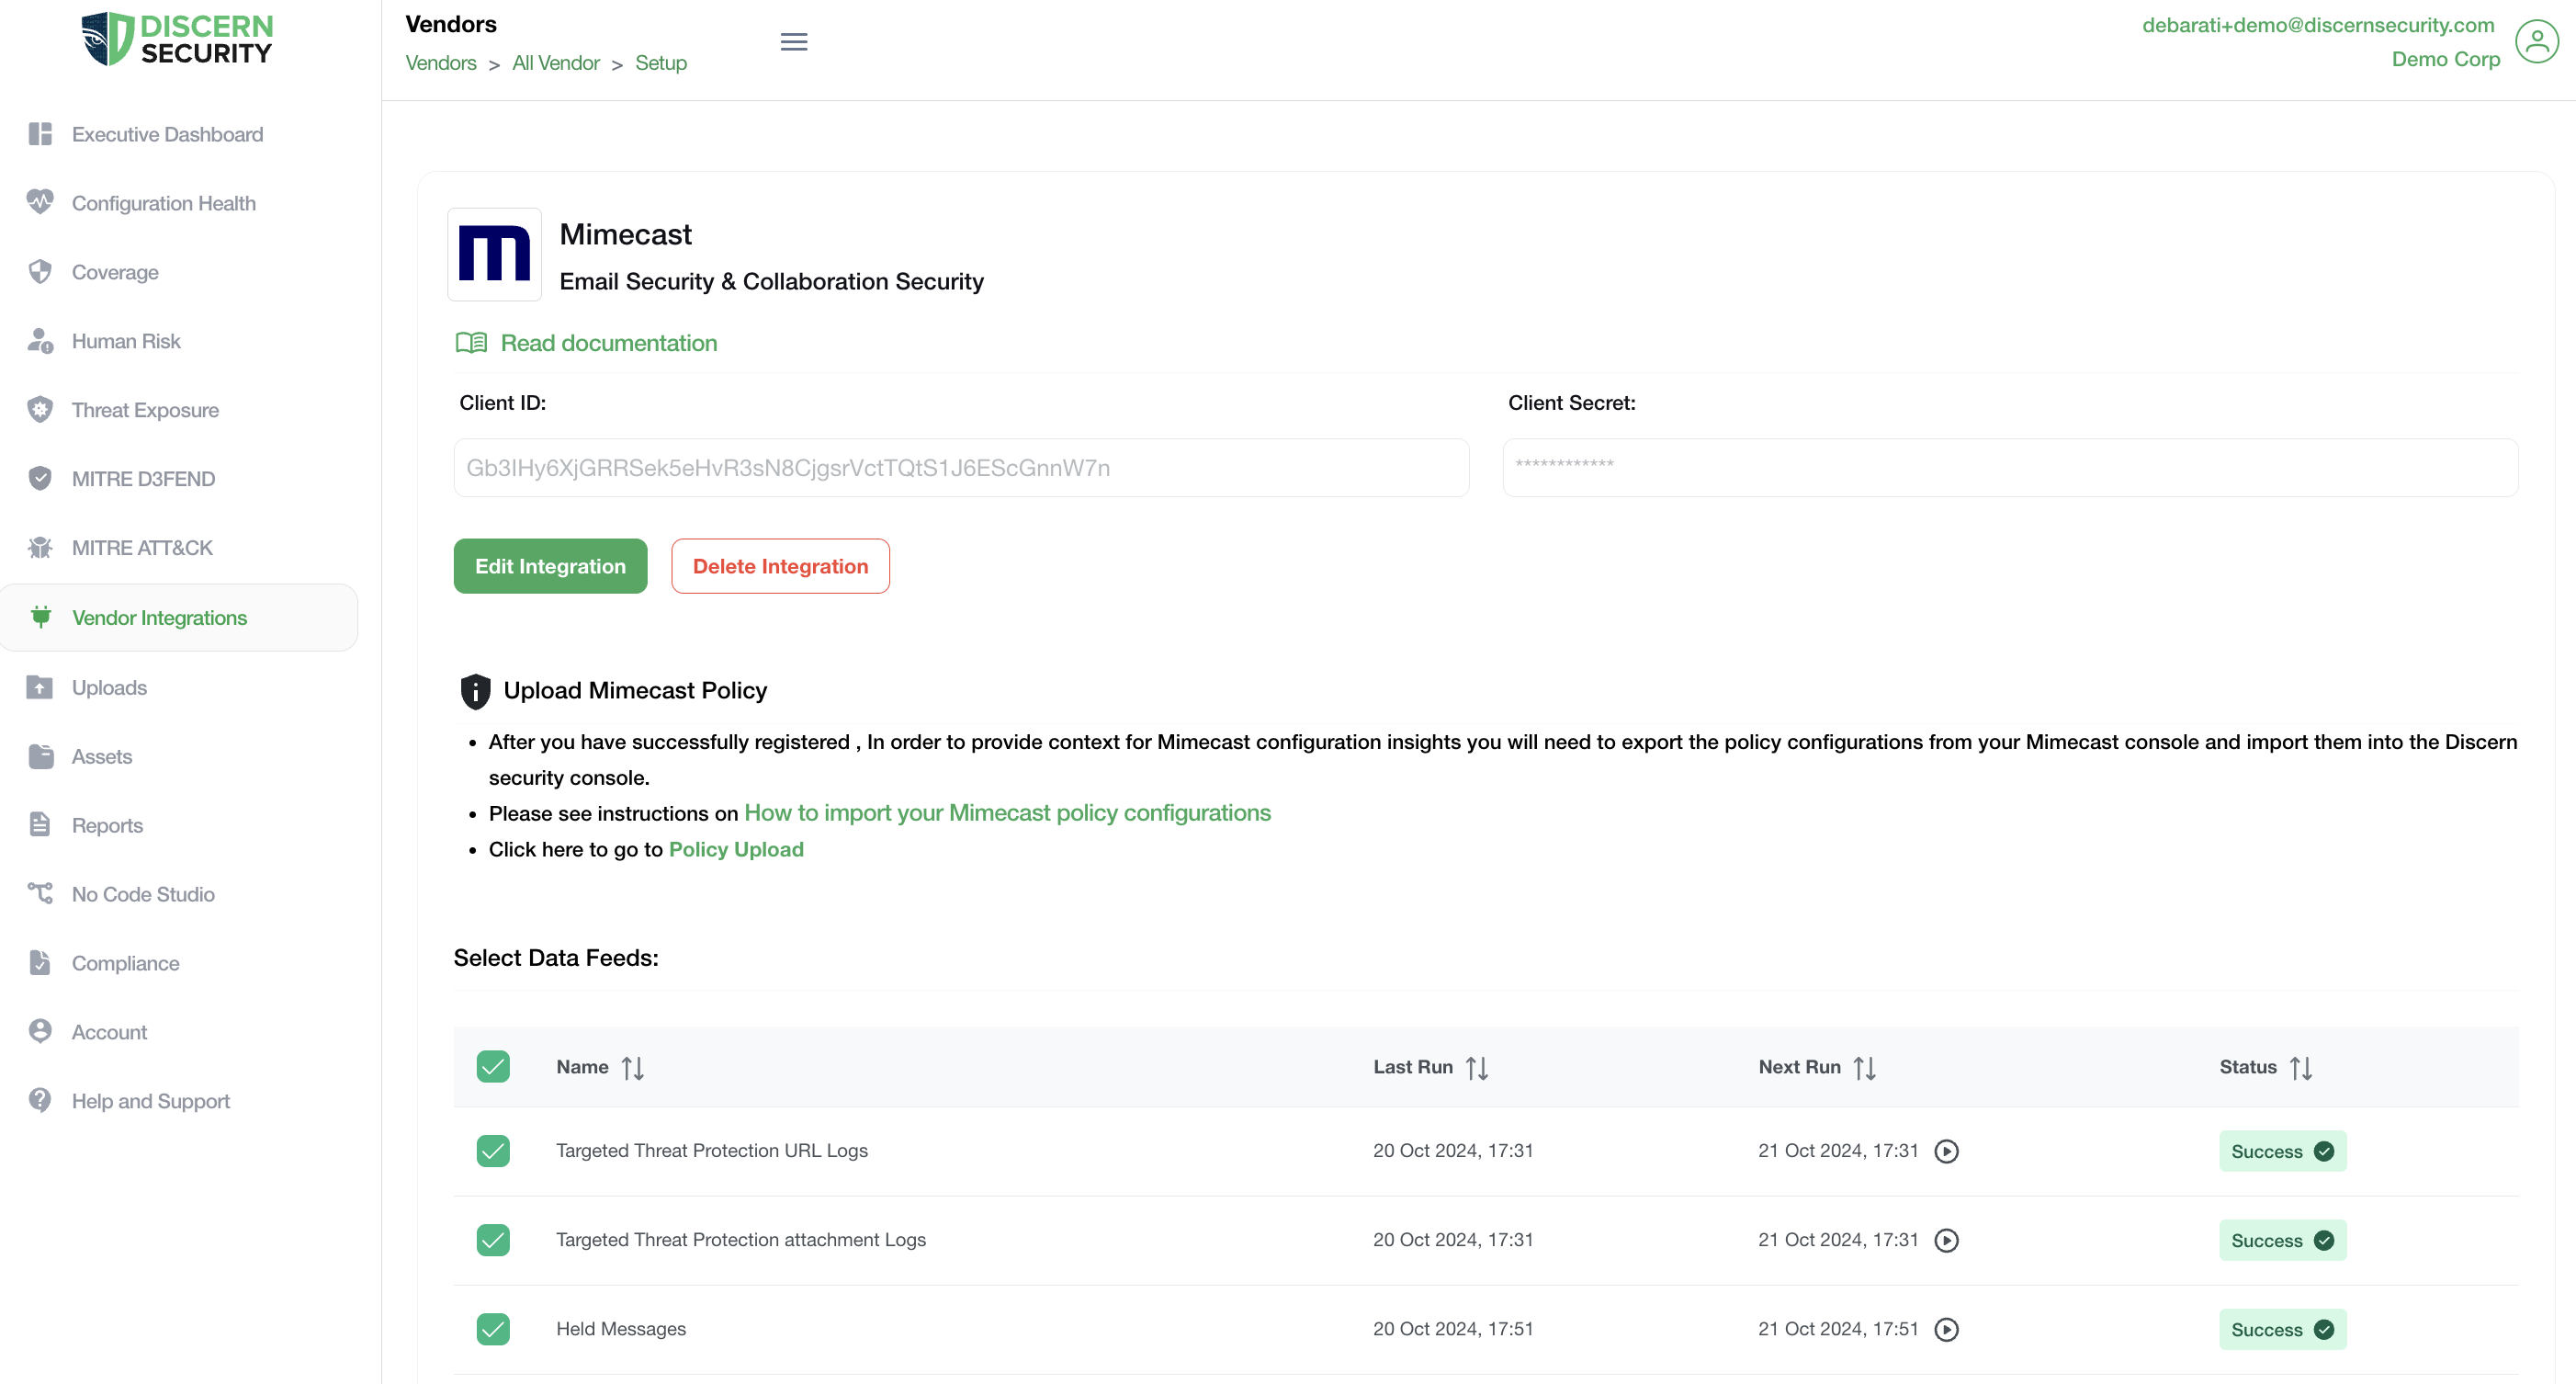Toggle the select-all data feeds checkbox
2576x1384 pixels.
pyautogui.click(x=493, y=1067)
